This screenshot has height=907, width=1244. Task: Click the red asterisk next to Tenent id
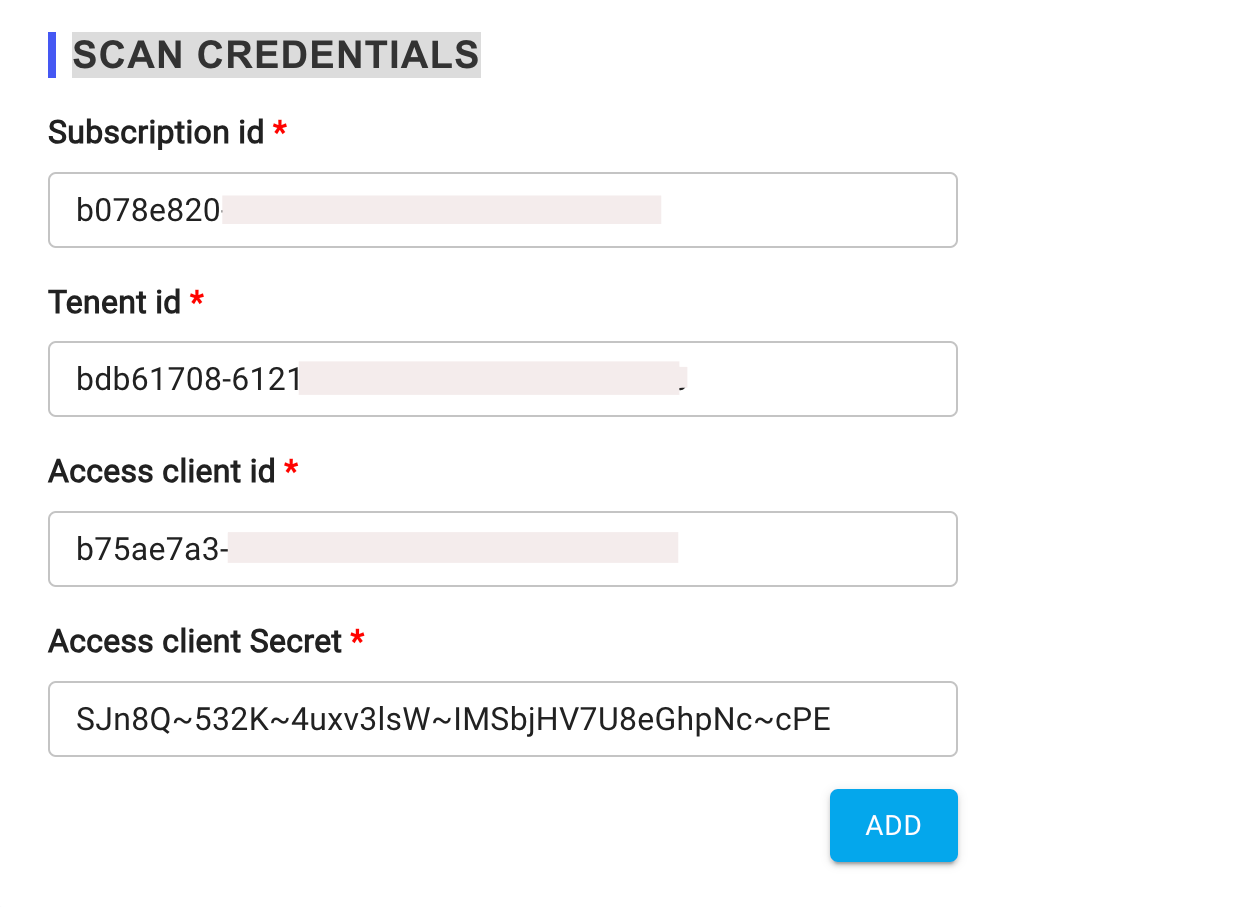point(197,299)
